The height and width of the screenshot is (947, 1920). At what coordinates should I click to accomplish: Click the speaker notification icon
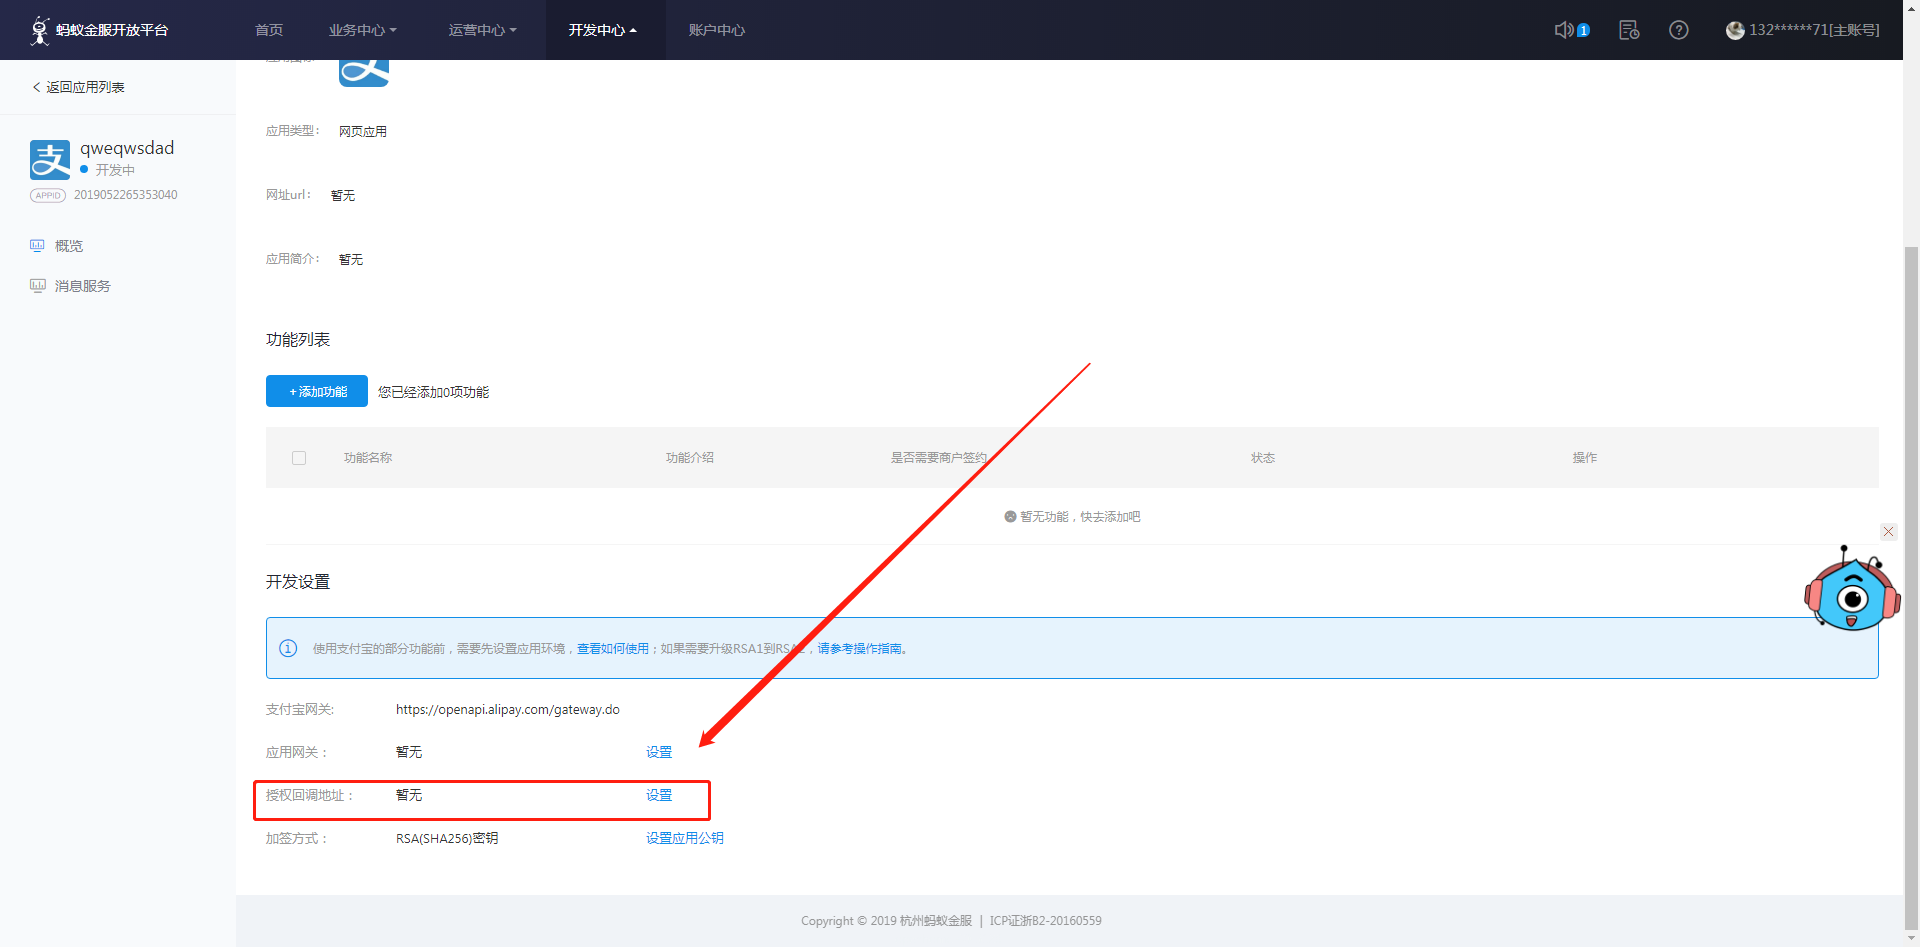1564,30
